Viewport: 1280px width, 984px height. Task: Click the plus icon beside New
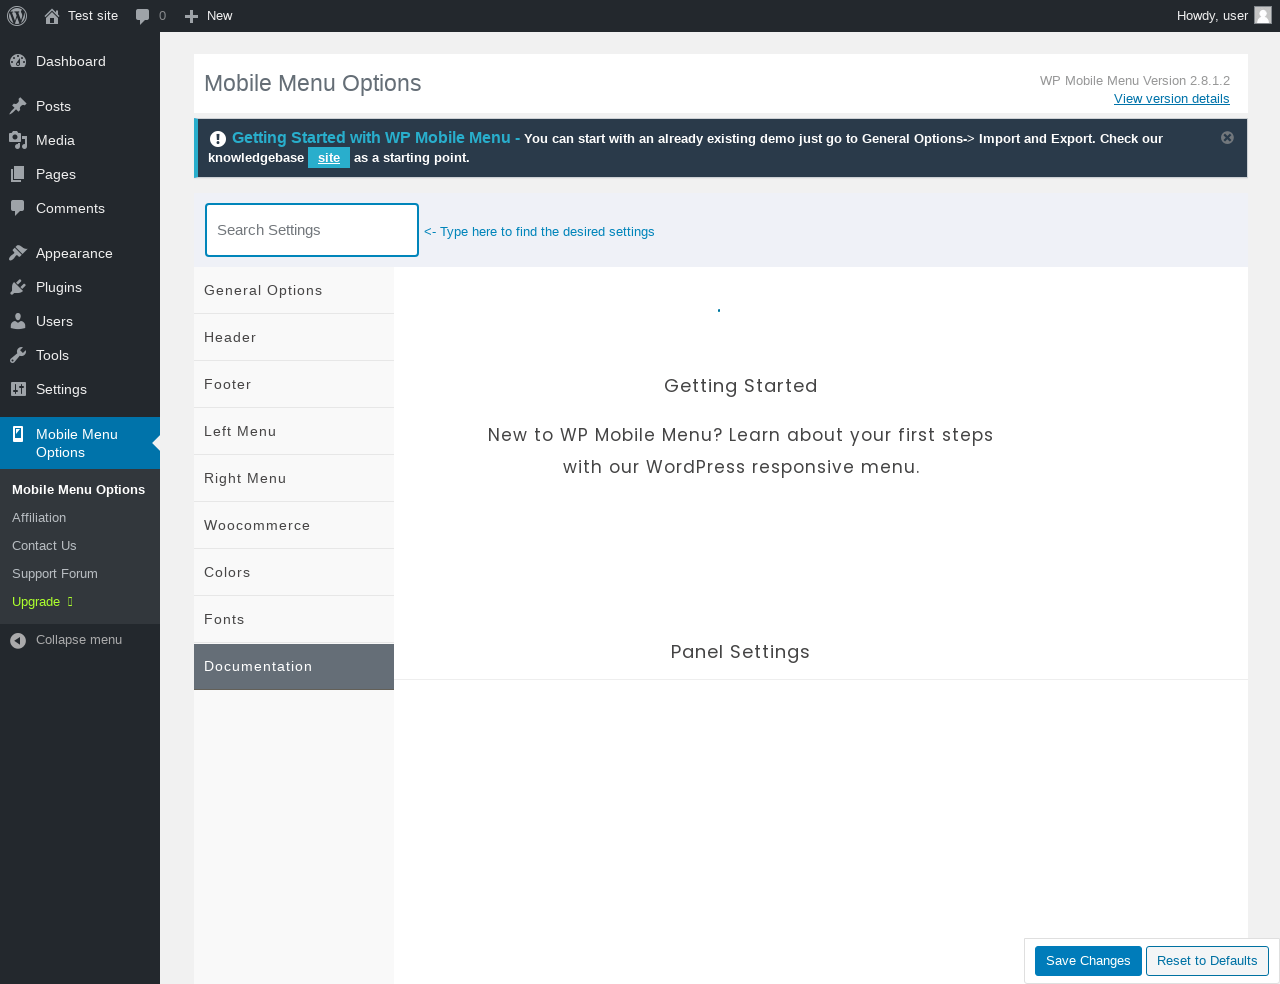[x=192, y=16]
